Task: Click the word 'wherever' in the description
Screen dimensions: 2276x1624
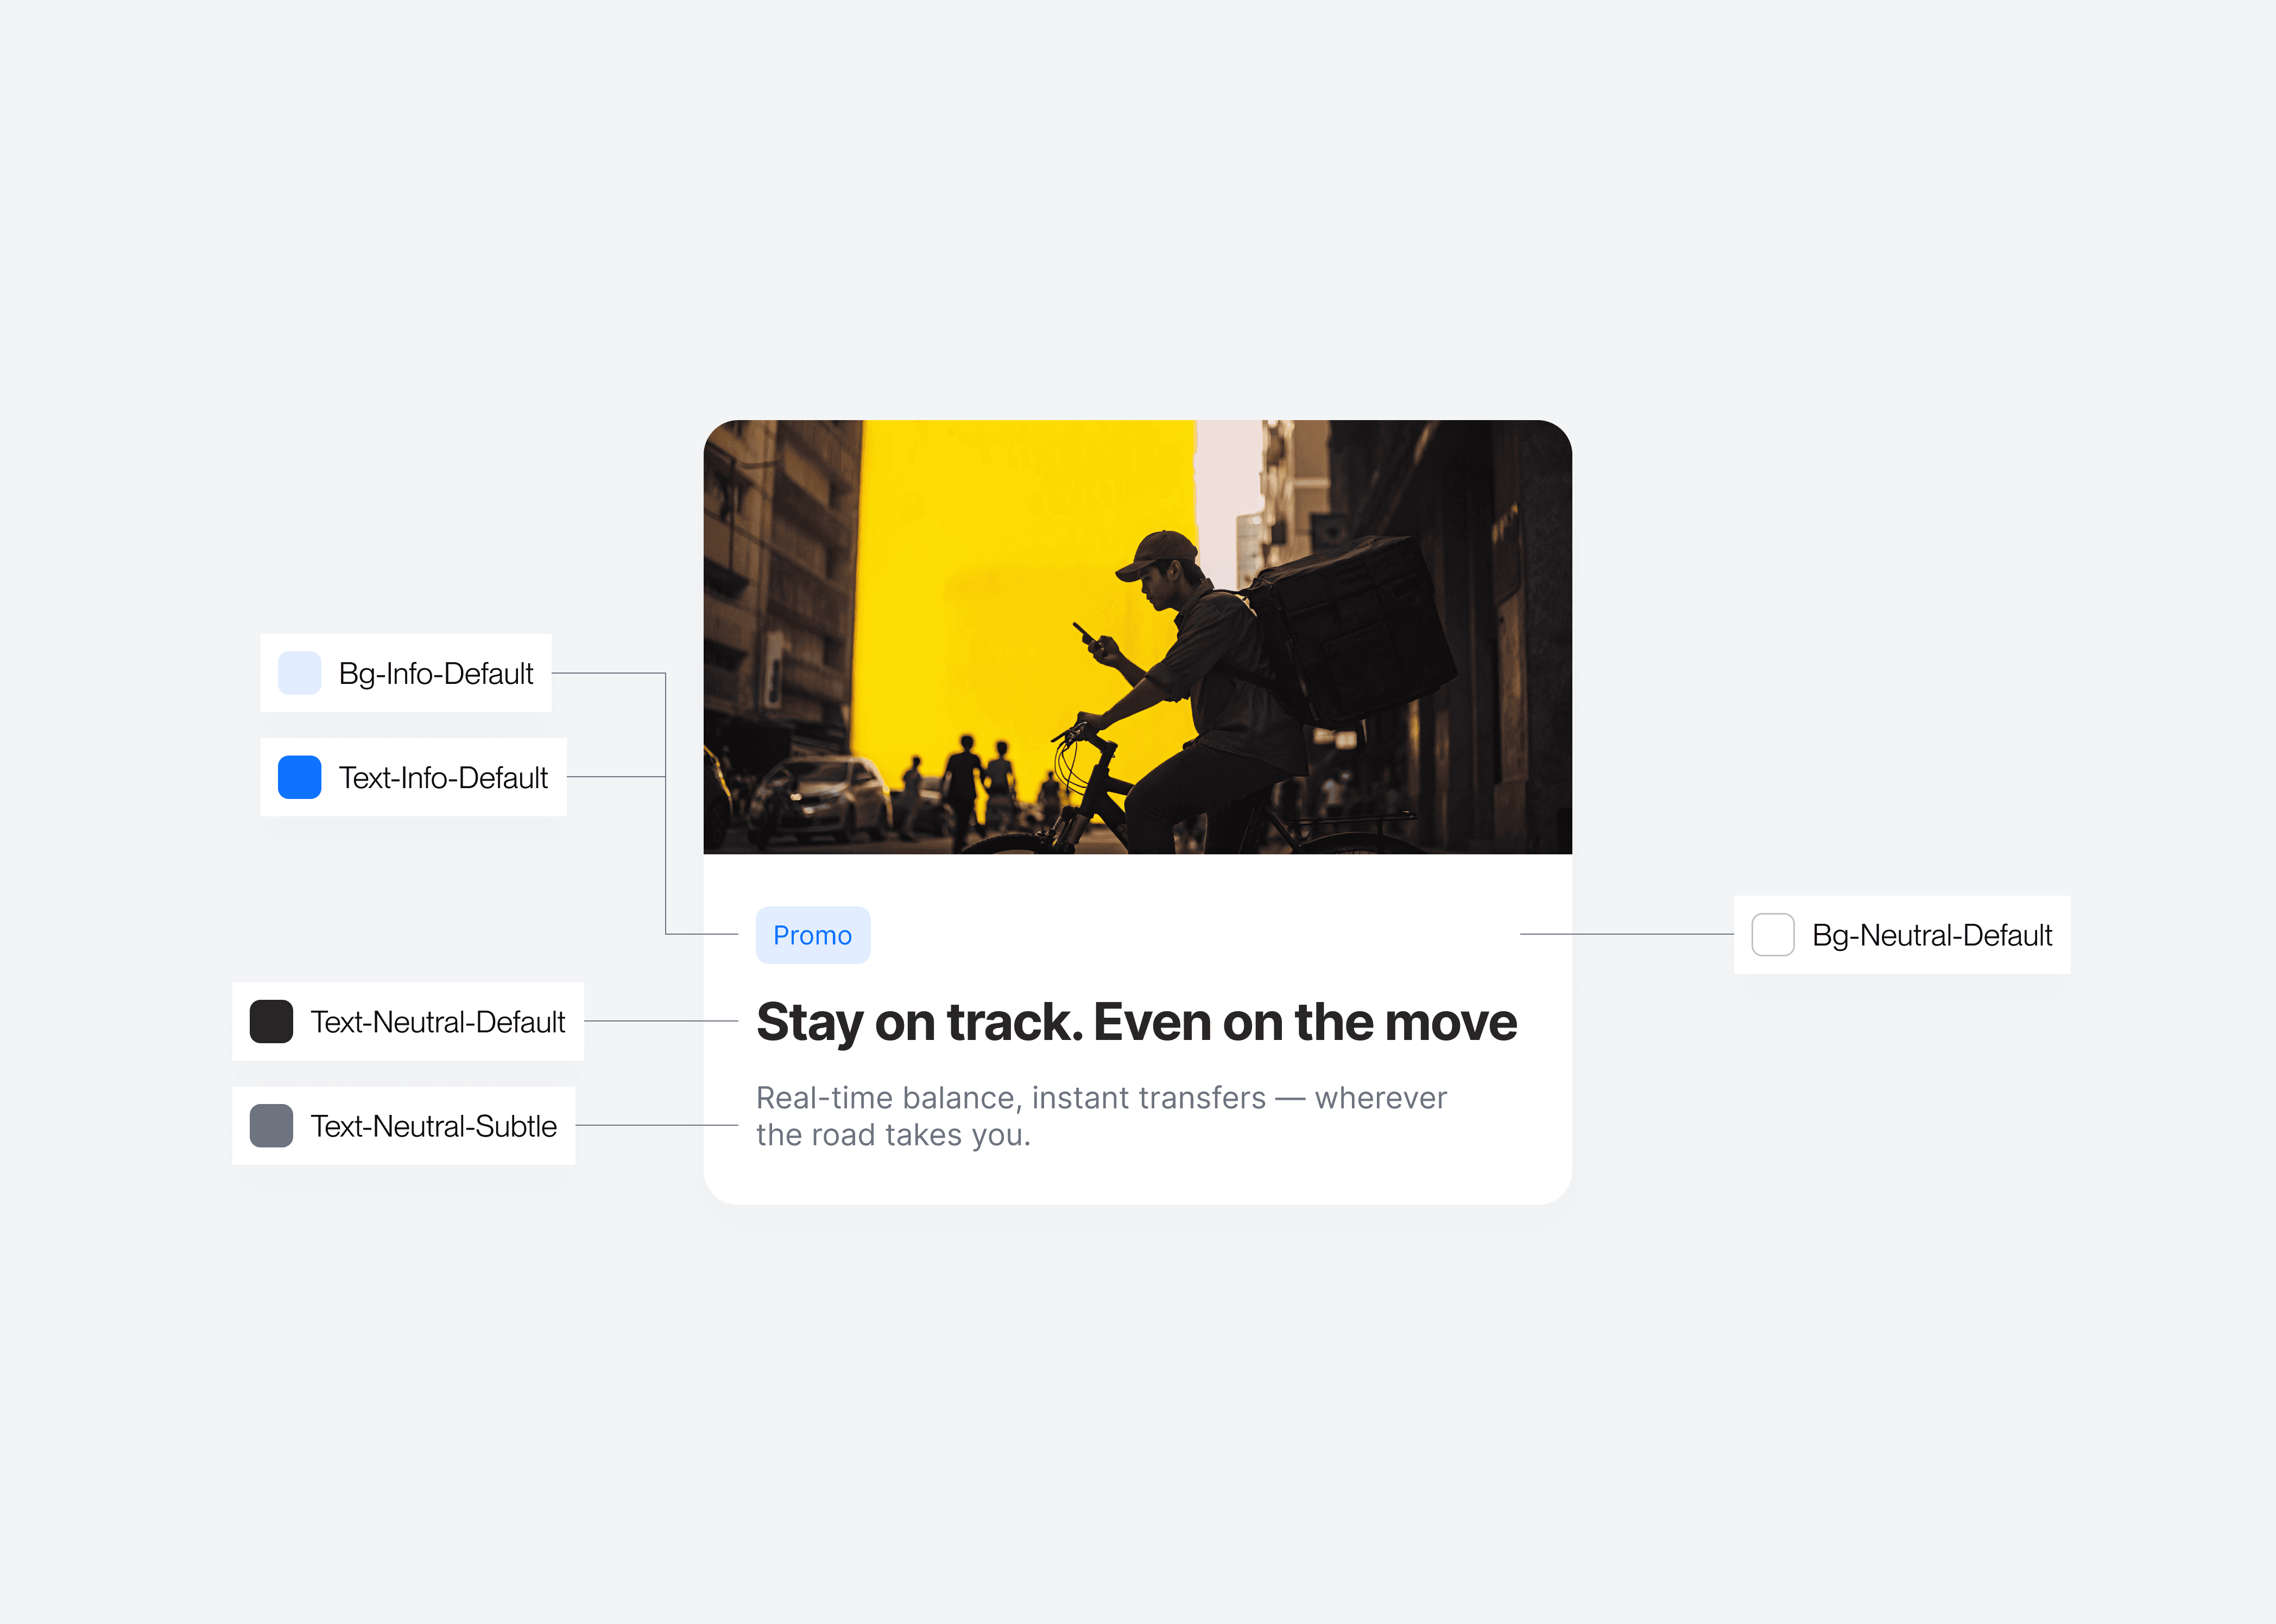Action: pos(1380,1097)
